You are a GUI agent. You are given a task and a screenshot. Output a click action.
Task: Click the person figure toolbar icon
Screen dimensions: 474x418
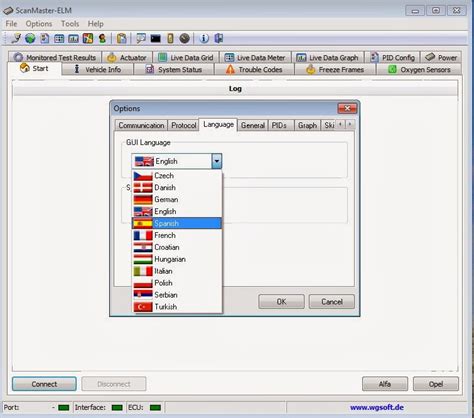[102, 39]
